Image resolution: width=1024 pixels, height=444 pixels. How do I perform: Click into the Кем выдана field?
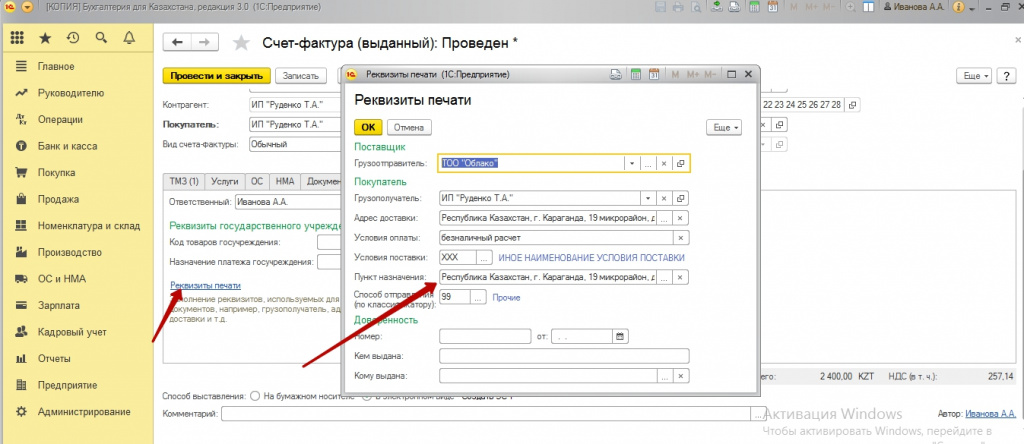pyautogui.click(x=564, y=356)
